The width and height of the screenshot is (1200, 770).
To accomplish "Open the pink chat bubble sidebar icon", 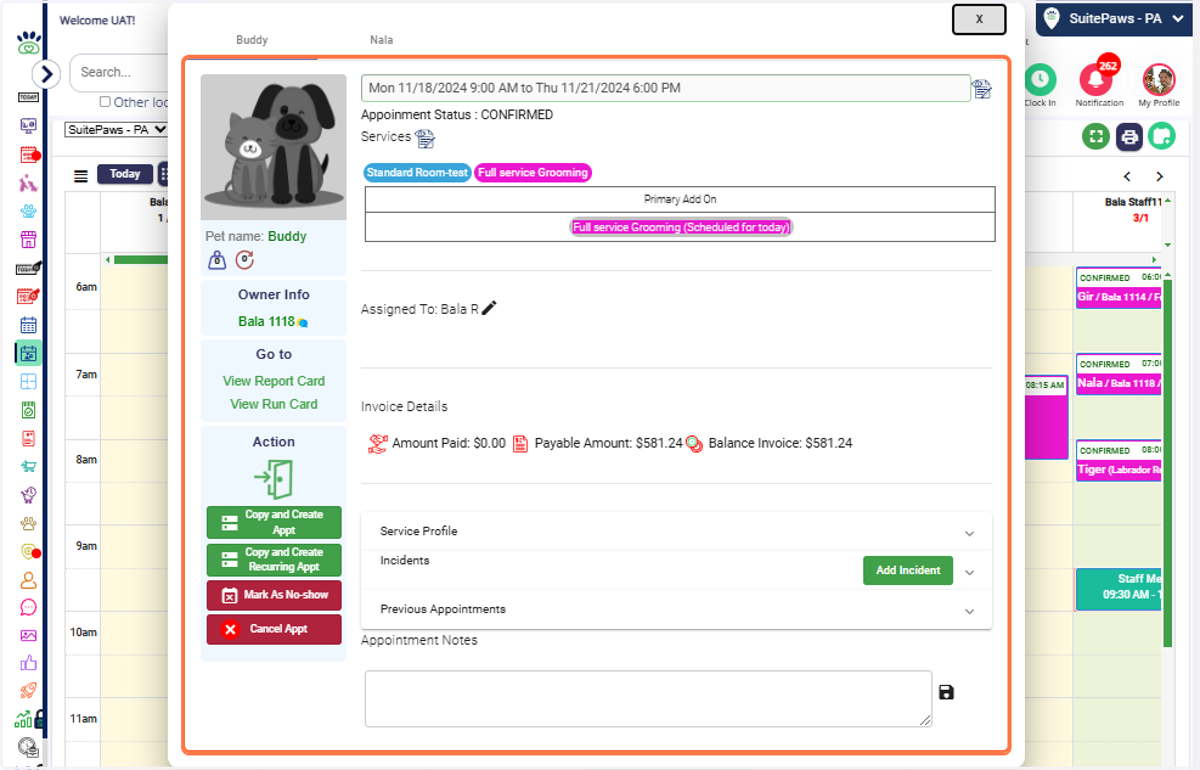I will pos(28,607).
